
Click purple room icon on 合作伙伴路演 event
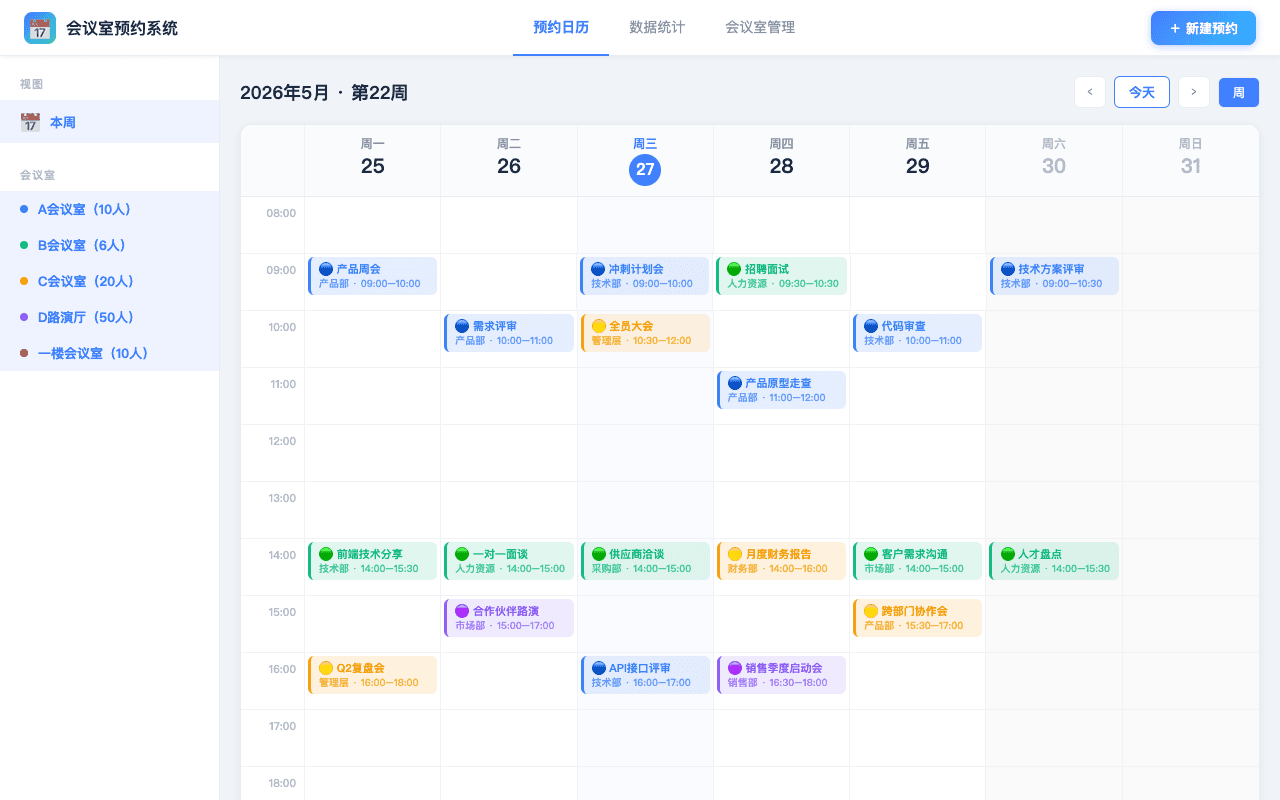coord(462,611)
